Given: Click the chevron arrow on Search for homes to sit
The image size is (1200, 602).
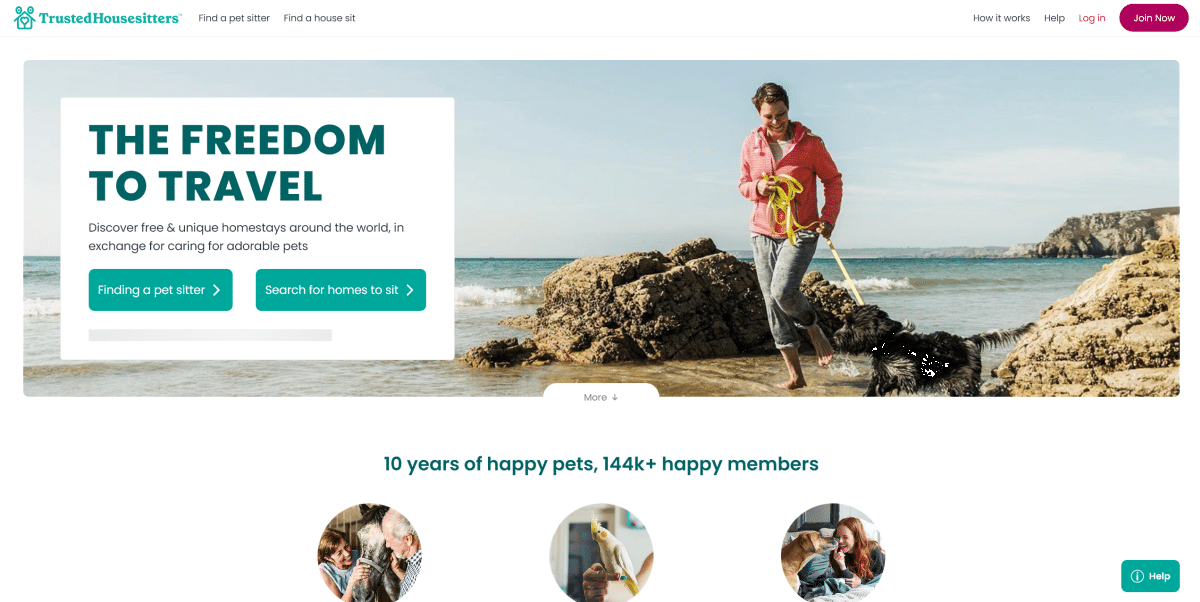Looking at the screenshot, I should 410,290.
